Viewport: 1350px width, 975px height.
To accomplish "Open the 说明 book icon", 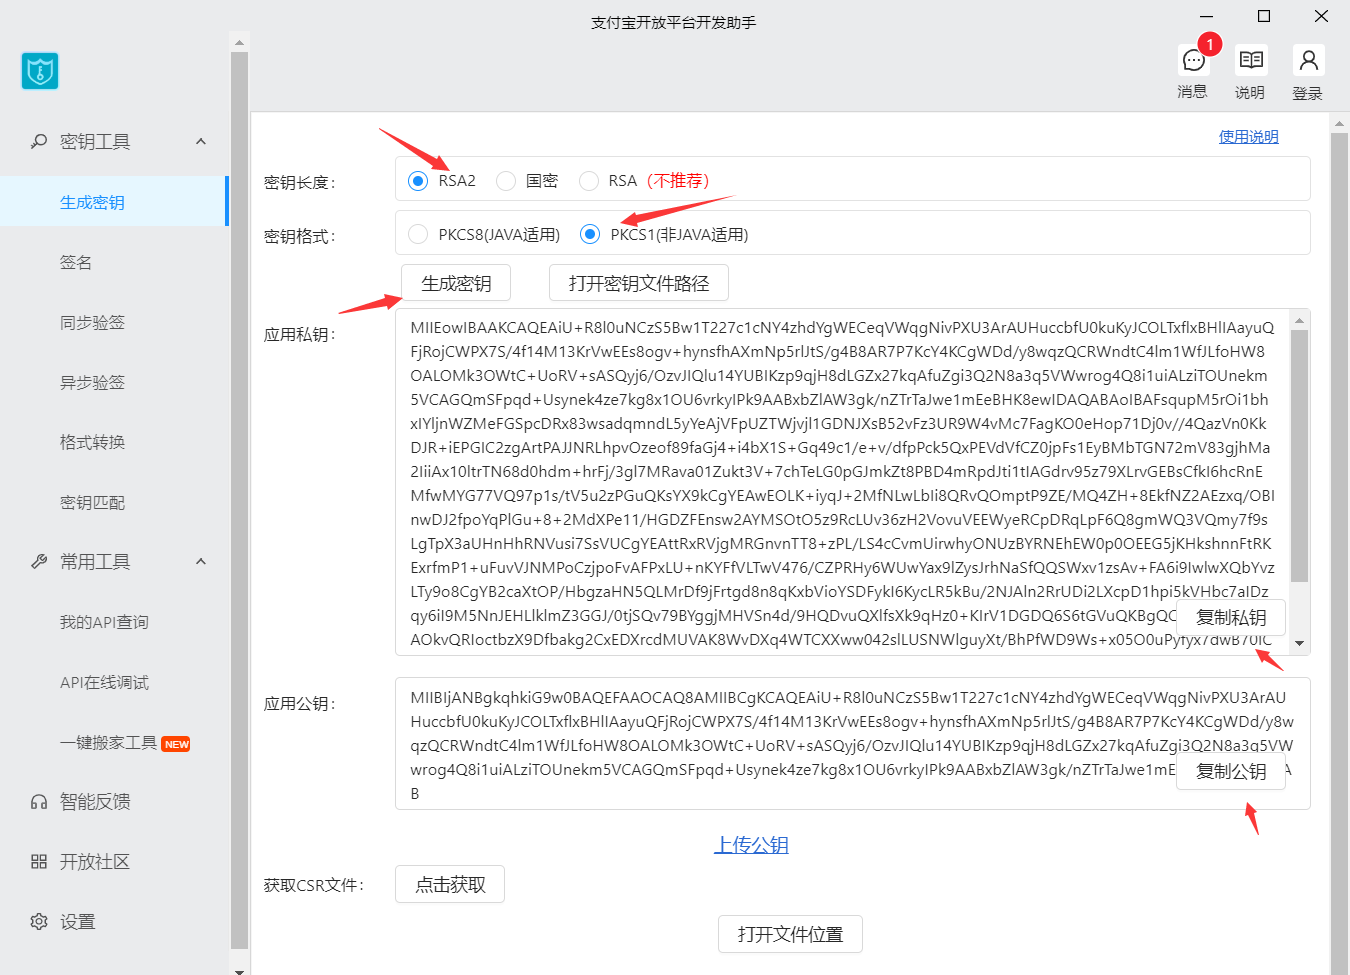I will 1250,60.
